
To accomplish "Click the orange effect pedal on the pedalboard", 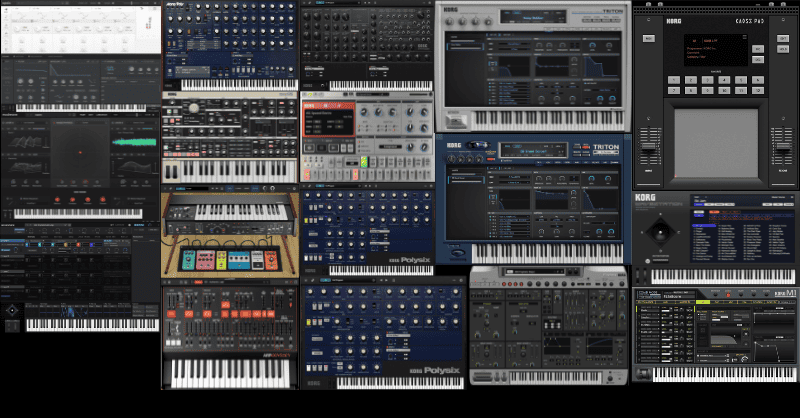I will pyautogui.click(x=271, y=260).
